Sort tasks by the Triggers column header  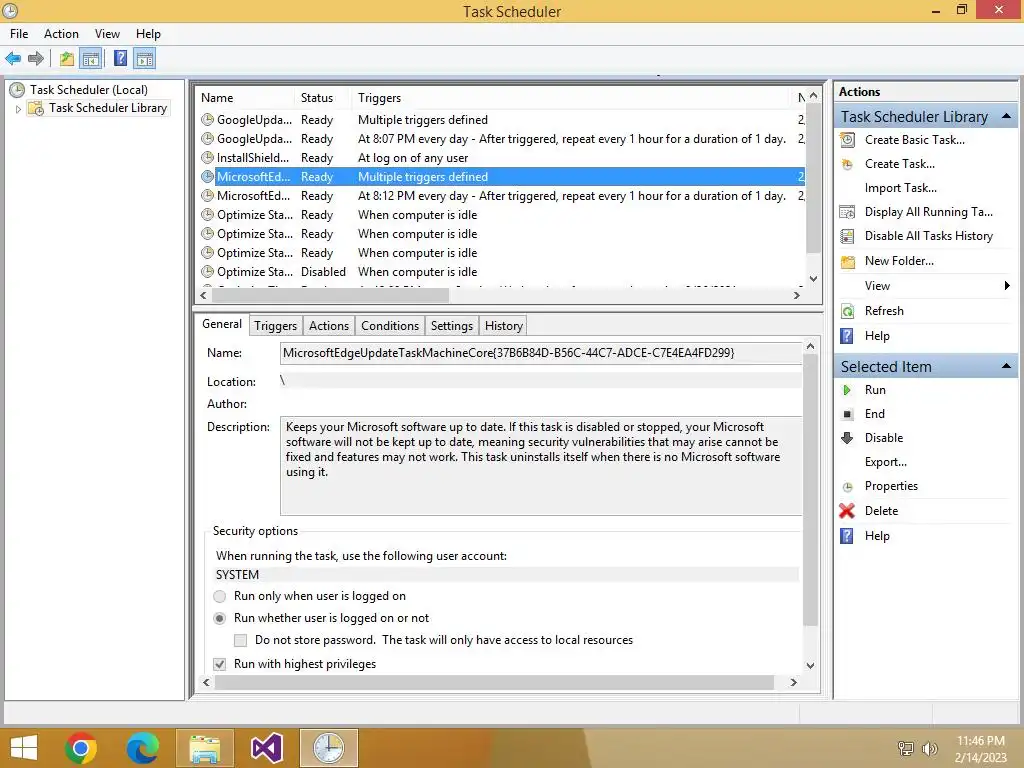571,98
